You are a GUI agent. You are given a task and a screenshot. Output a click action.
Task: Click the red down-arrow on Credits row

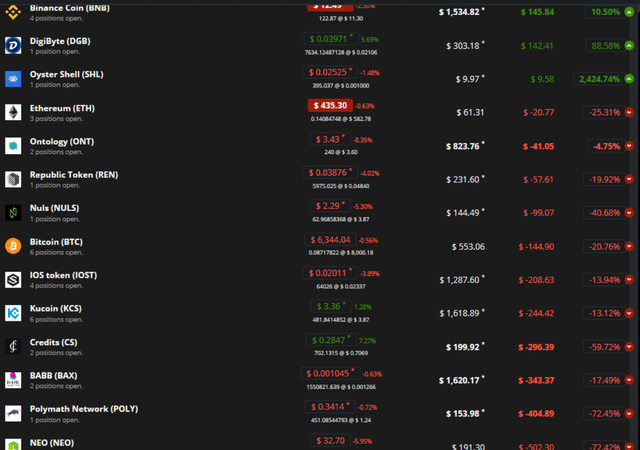[x=629, y=347]
